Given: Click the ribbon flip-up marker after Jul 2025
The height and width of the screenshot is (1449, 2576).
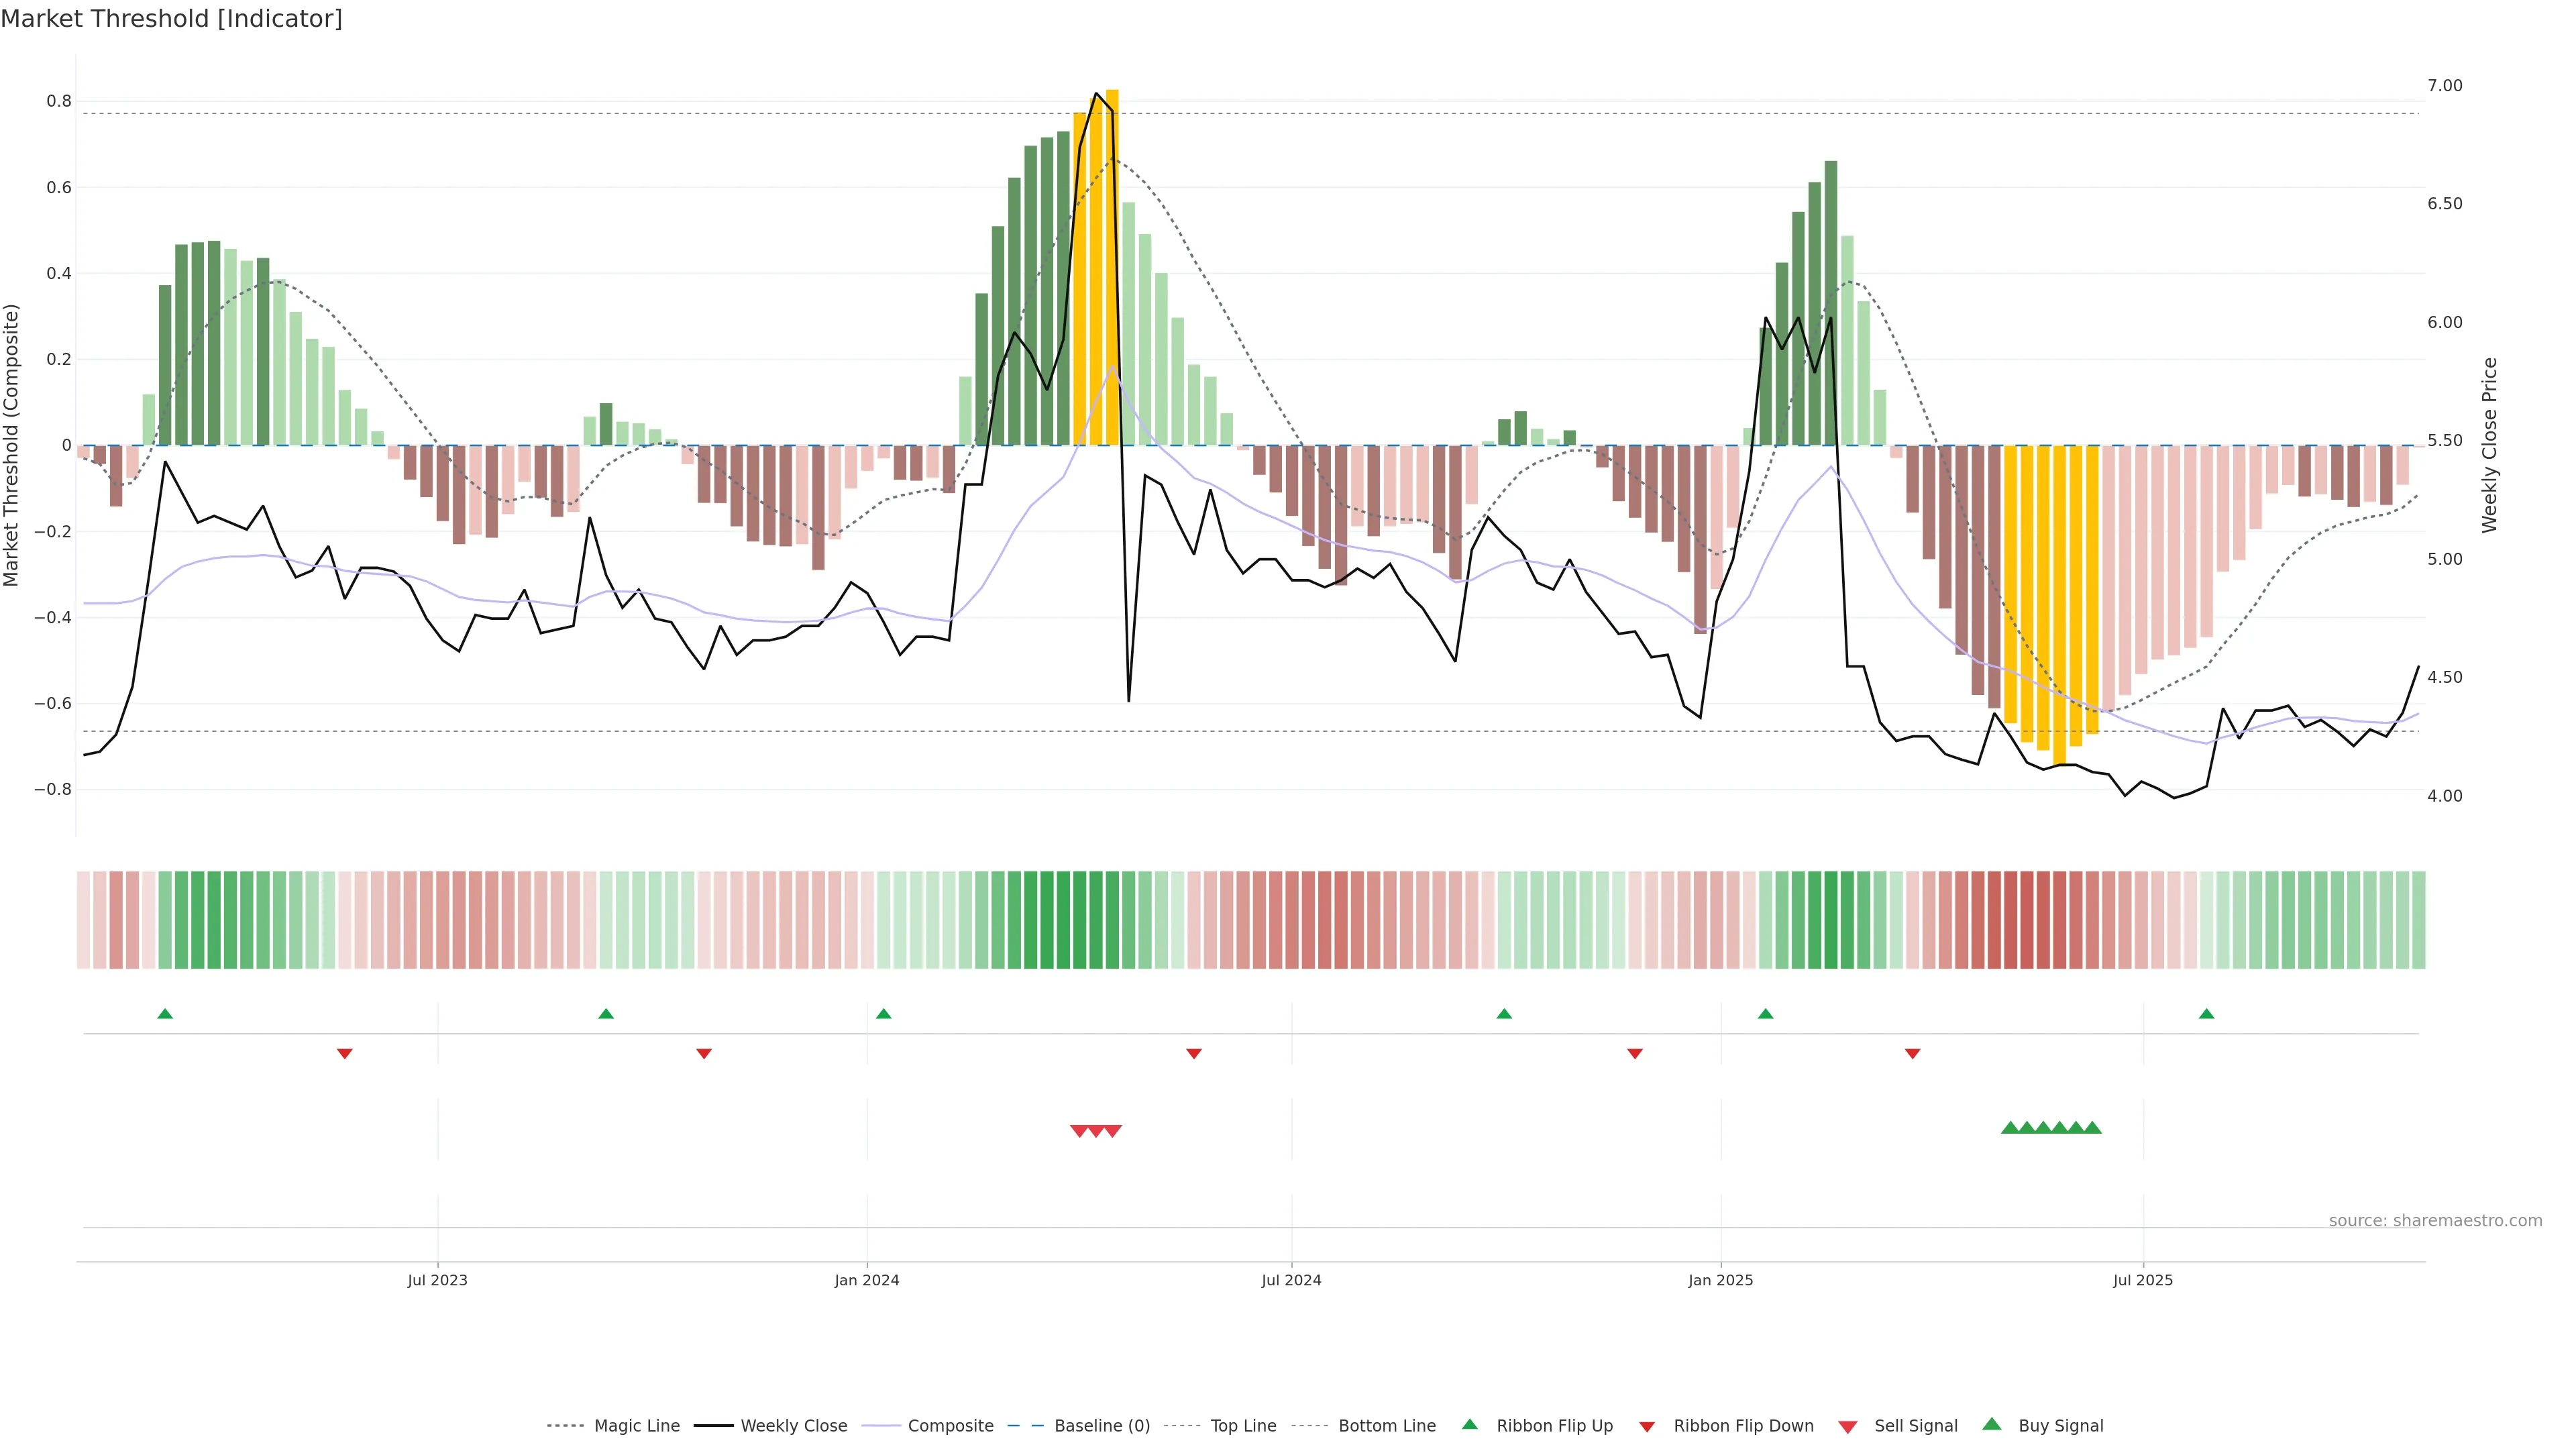Looking at the screenshot, I should point(2206,1014).
